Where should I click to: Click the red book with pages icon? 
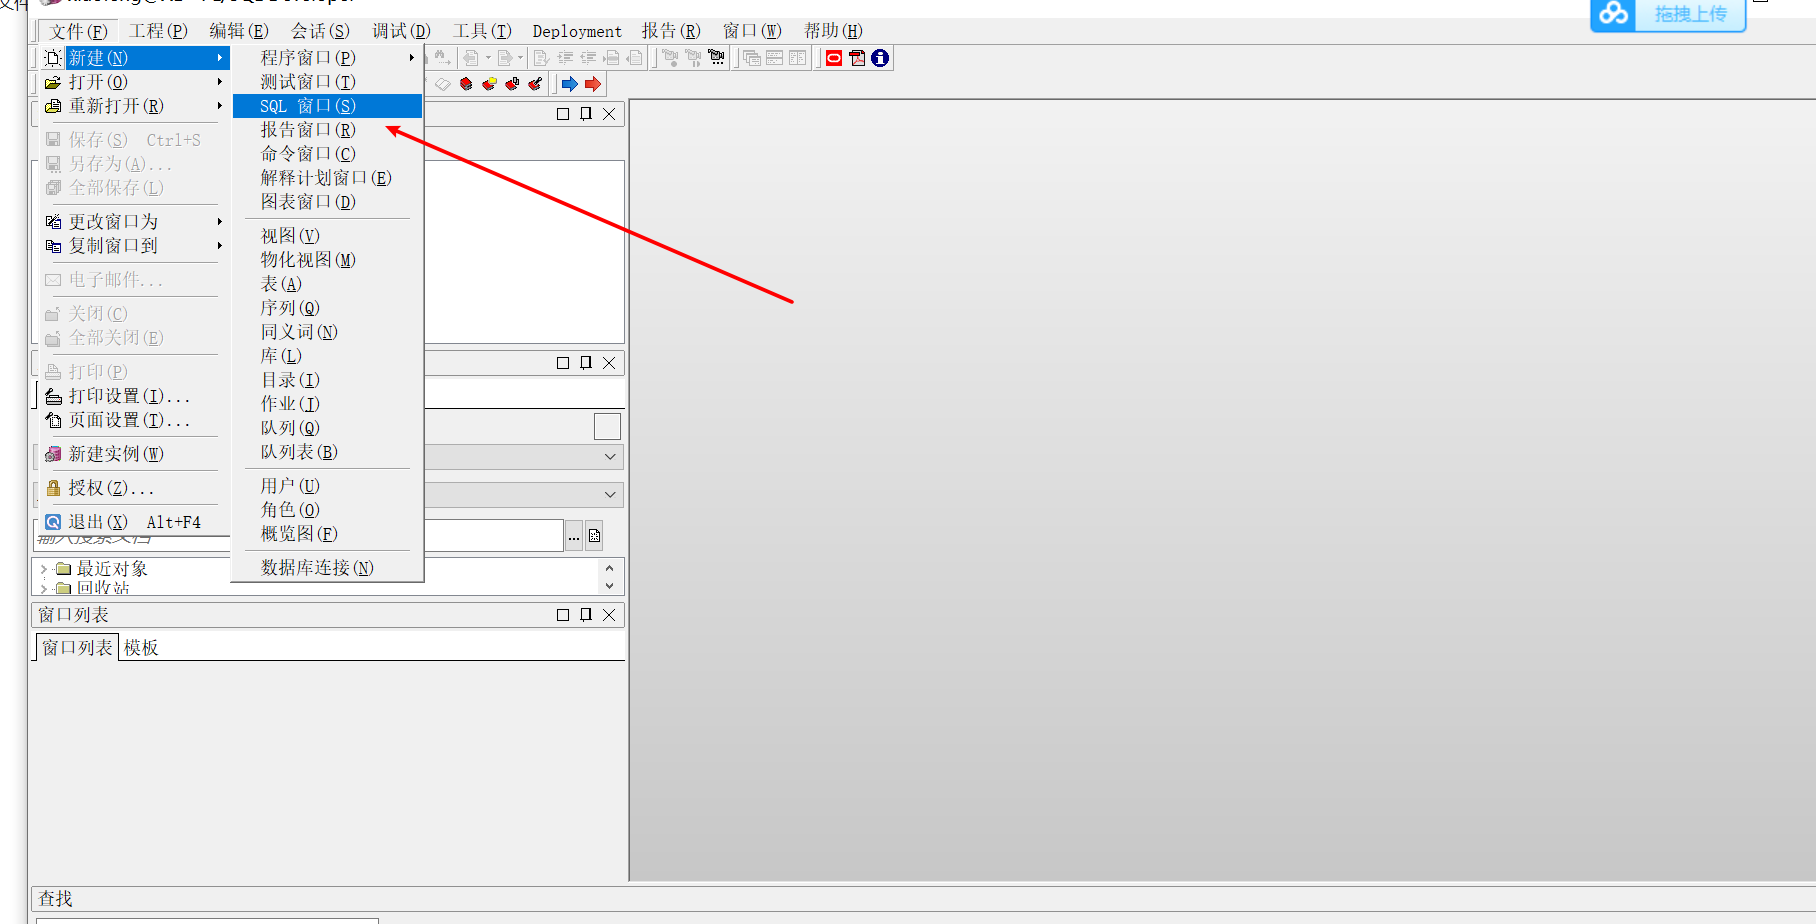[512, 84]
